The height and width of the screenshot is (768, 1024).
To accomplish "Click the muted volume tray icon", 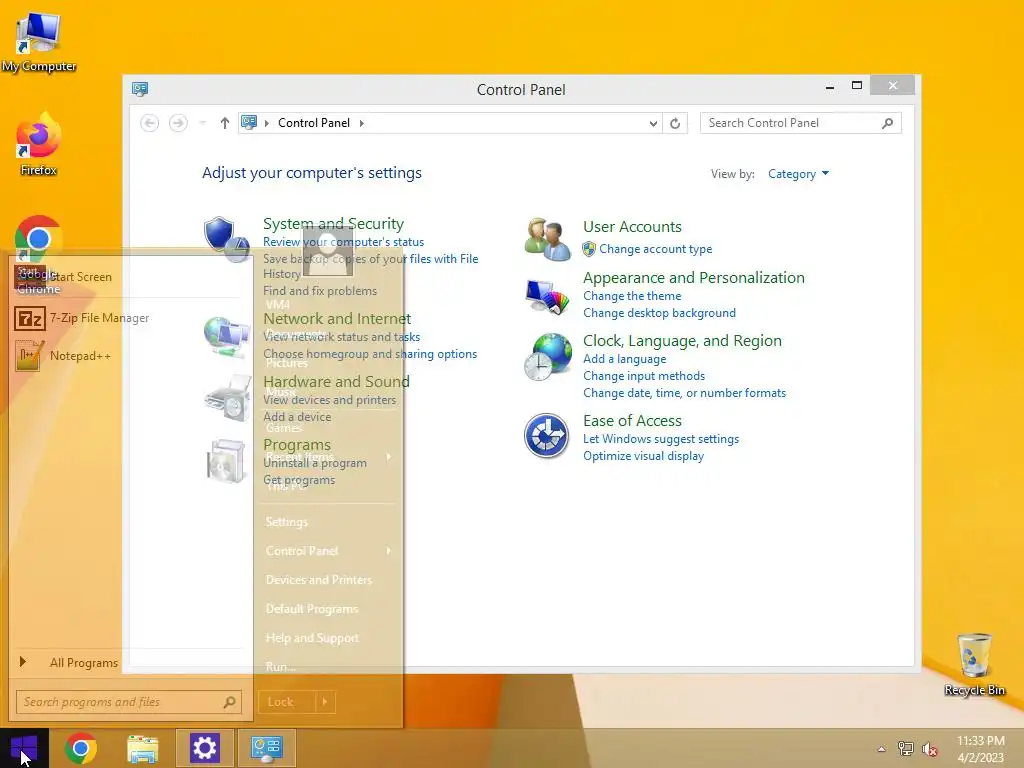I will pos(929,749).
